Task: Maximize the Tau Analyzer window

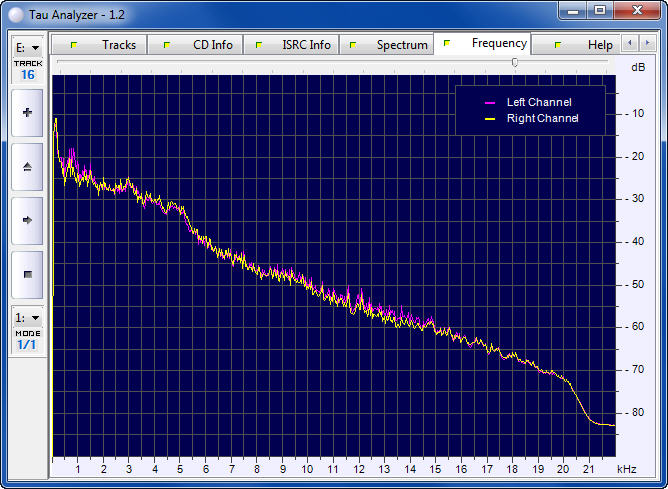Action: click(x=599, y=10)
